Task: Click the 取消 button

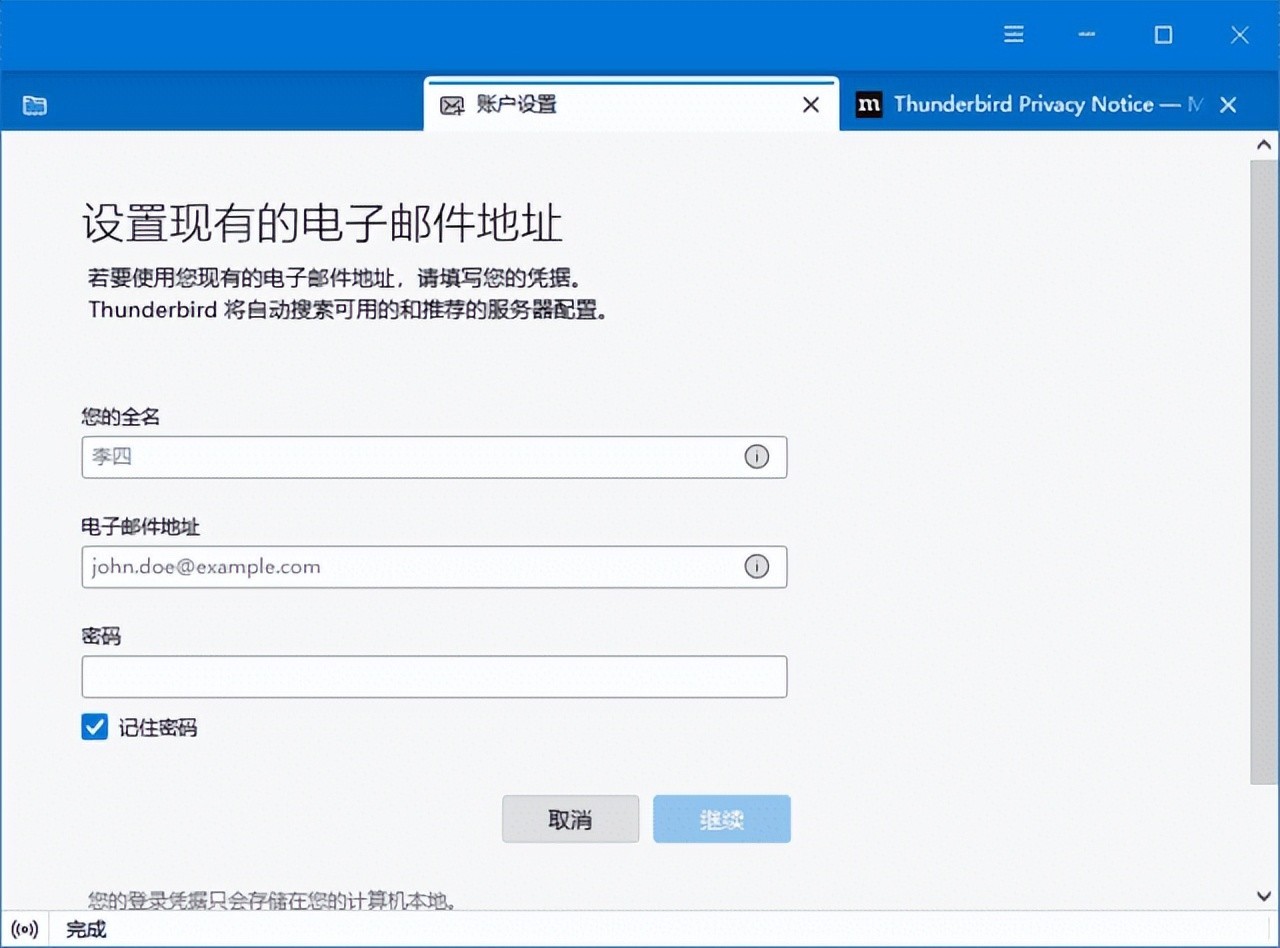Action: (x=570, y=820)
